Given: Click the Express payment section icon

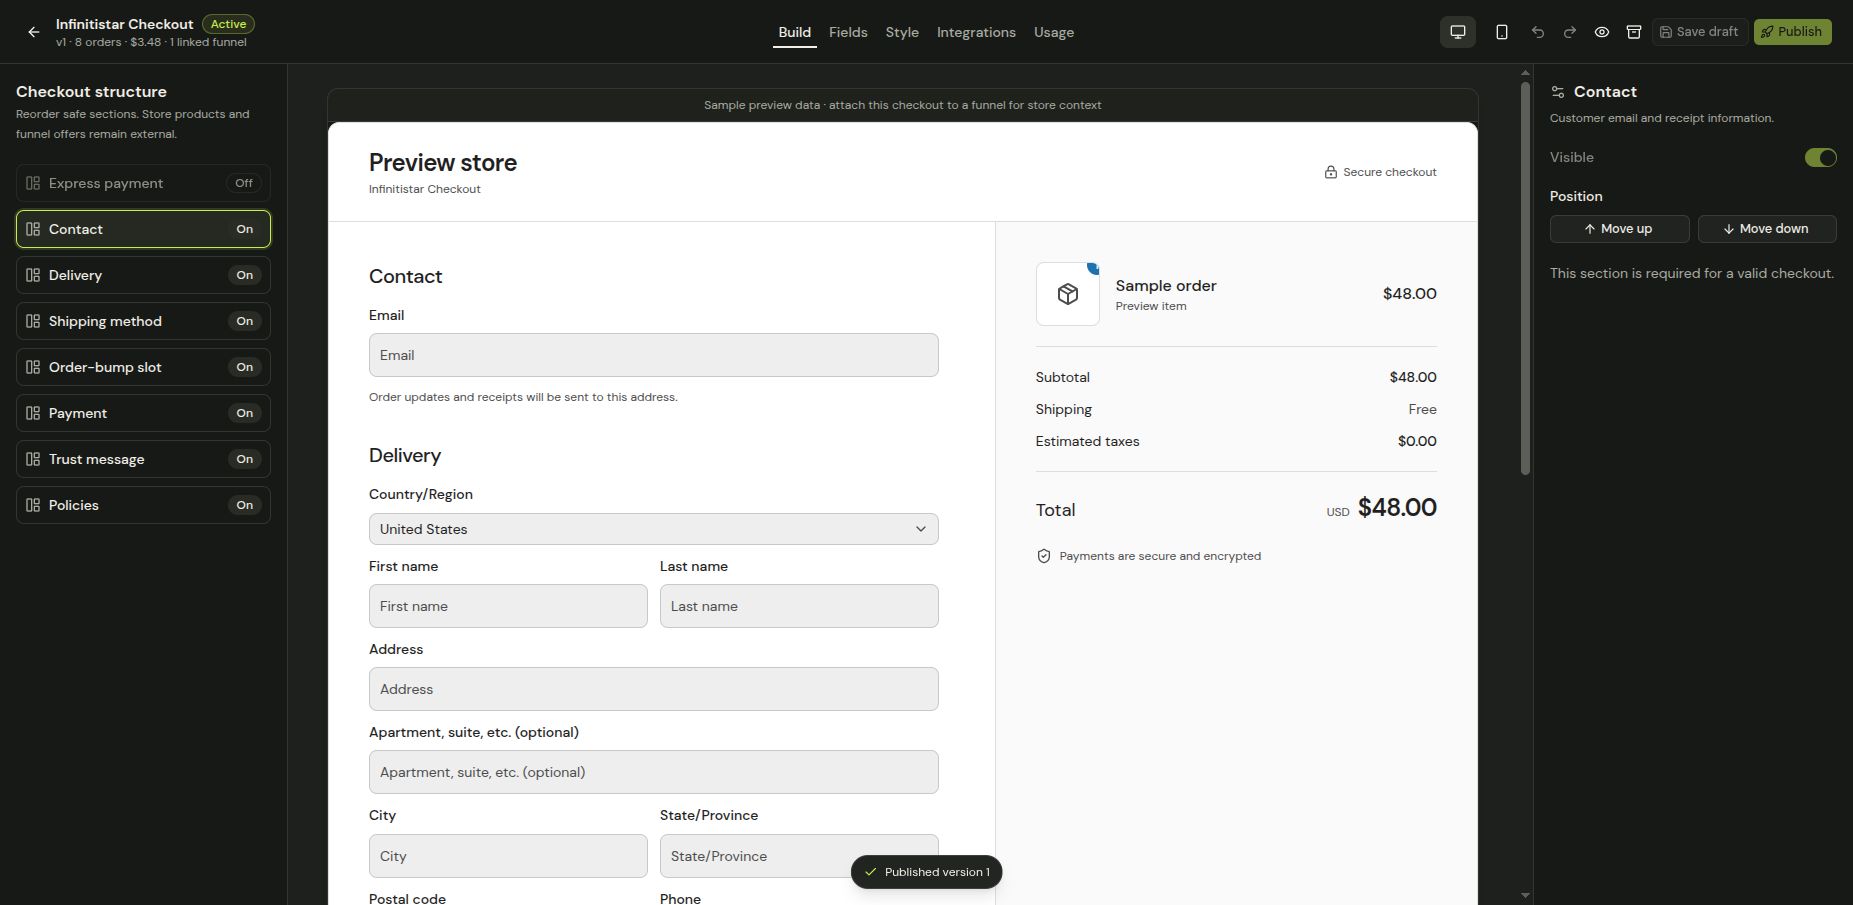Looking at the screenshot, I should click(x=33, y=183).
